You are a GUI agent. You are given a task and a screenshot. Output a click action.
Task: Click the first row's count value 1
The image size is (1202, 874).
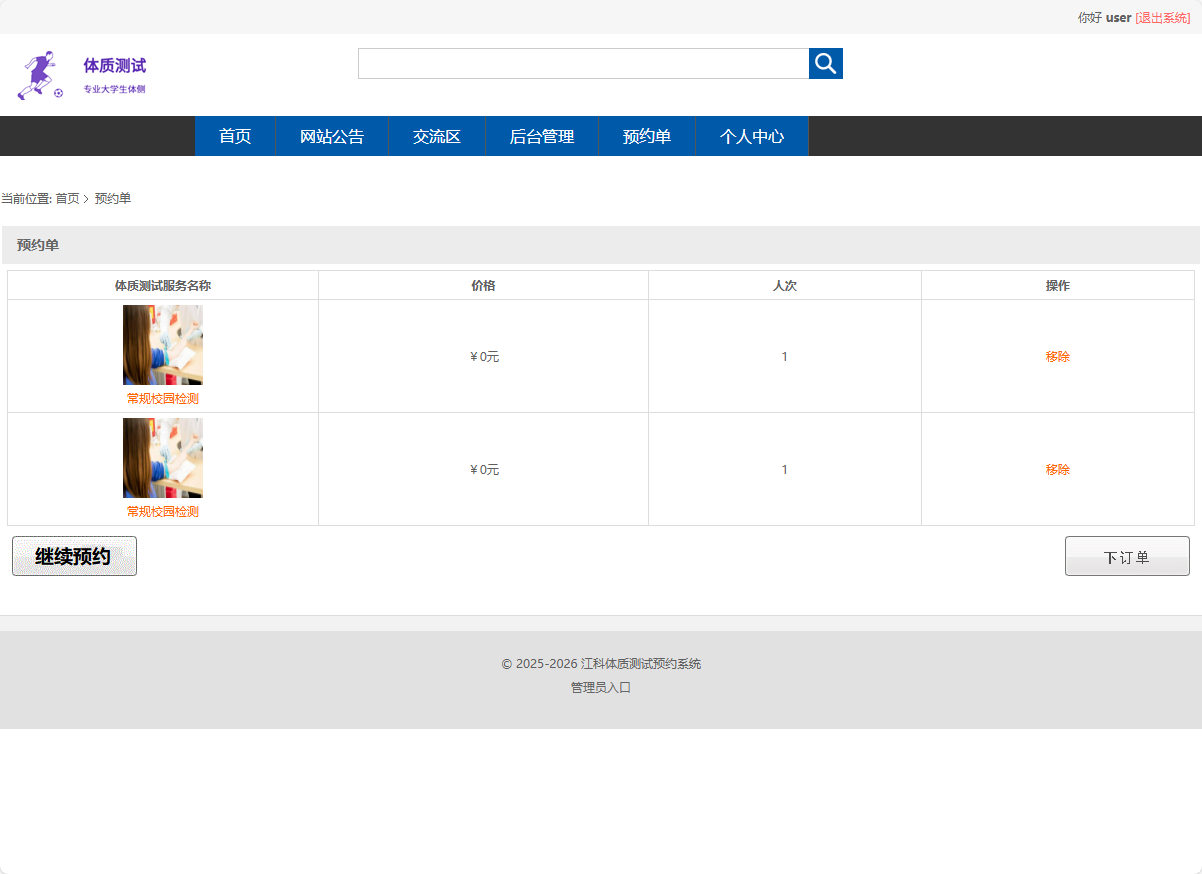785,357
